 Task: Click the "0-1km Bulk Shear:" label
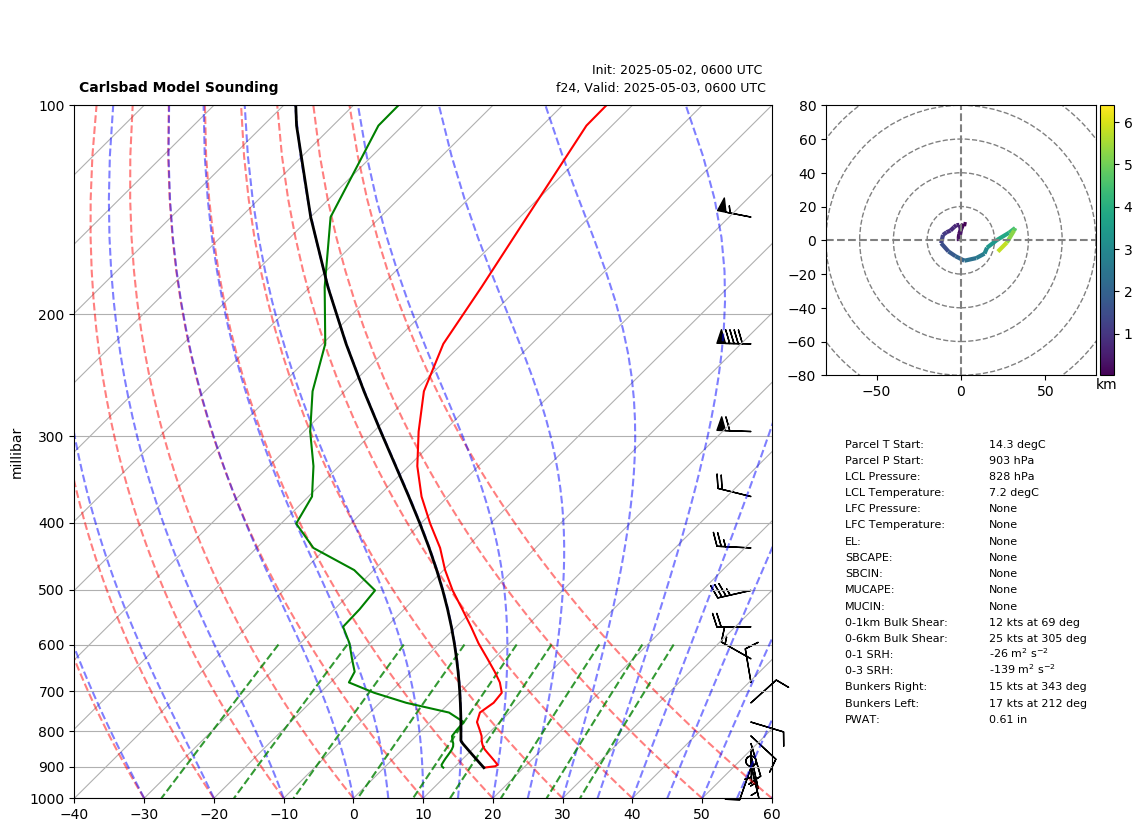pyautogui.click(x=896, y=623)
